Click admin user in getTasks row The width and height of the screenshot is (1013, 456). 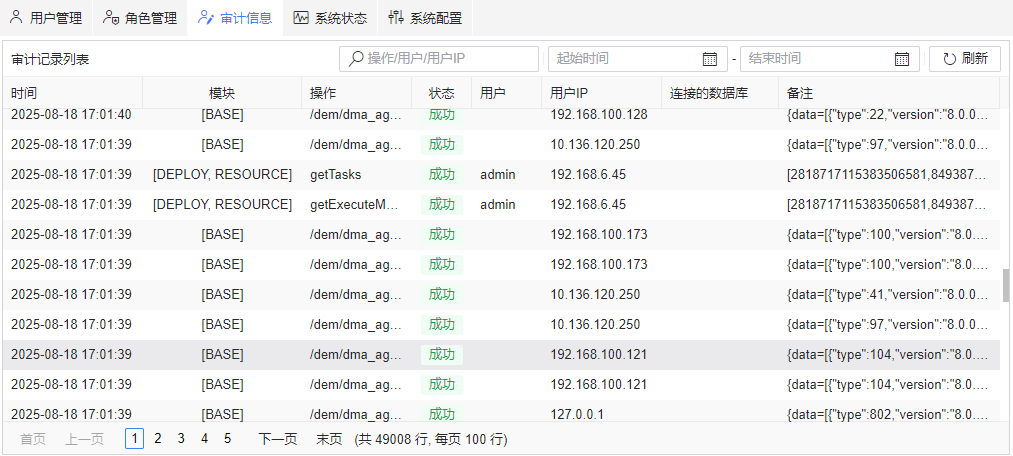click(497, 174)
